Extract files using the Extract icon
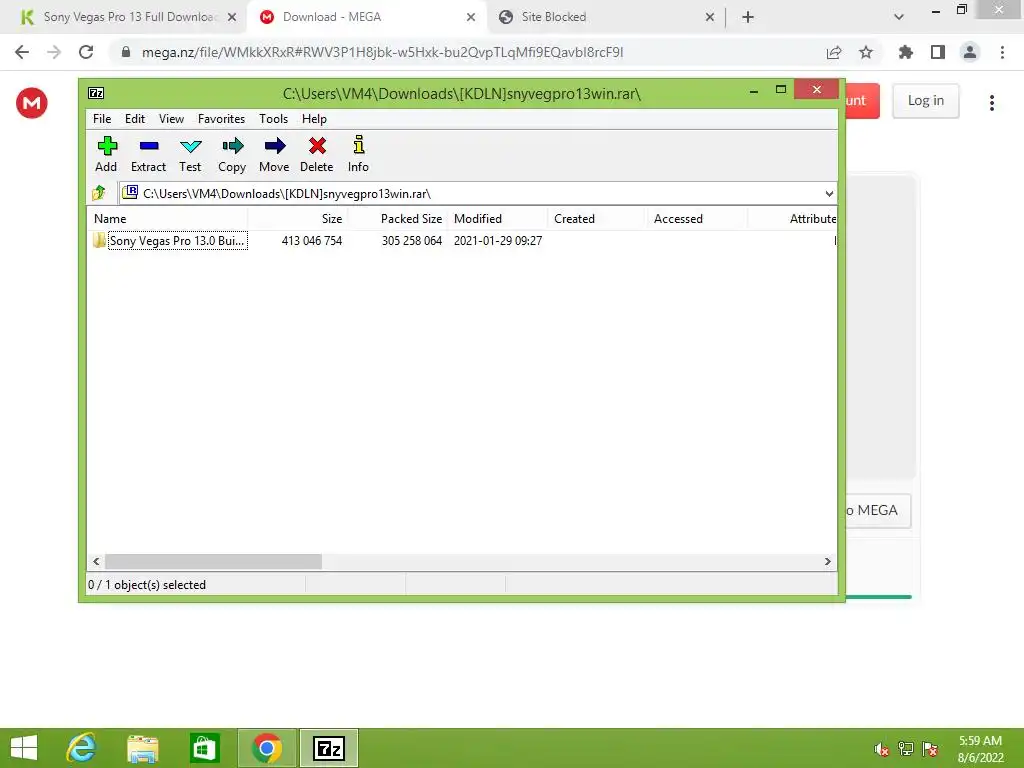1024x768 pixels. (148, 155)
